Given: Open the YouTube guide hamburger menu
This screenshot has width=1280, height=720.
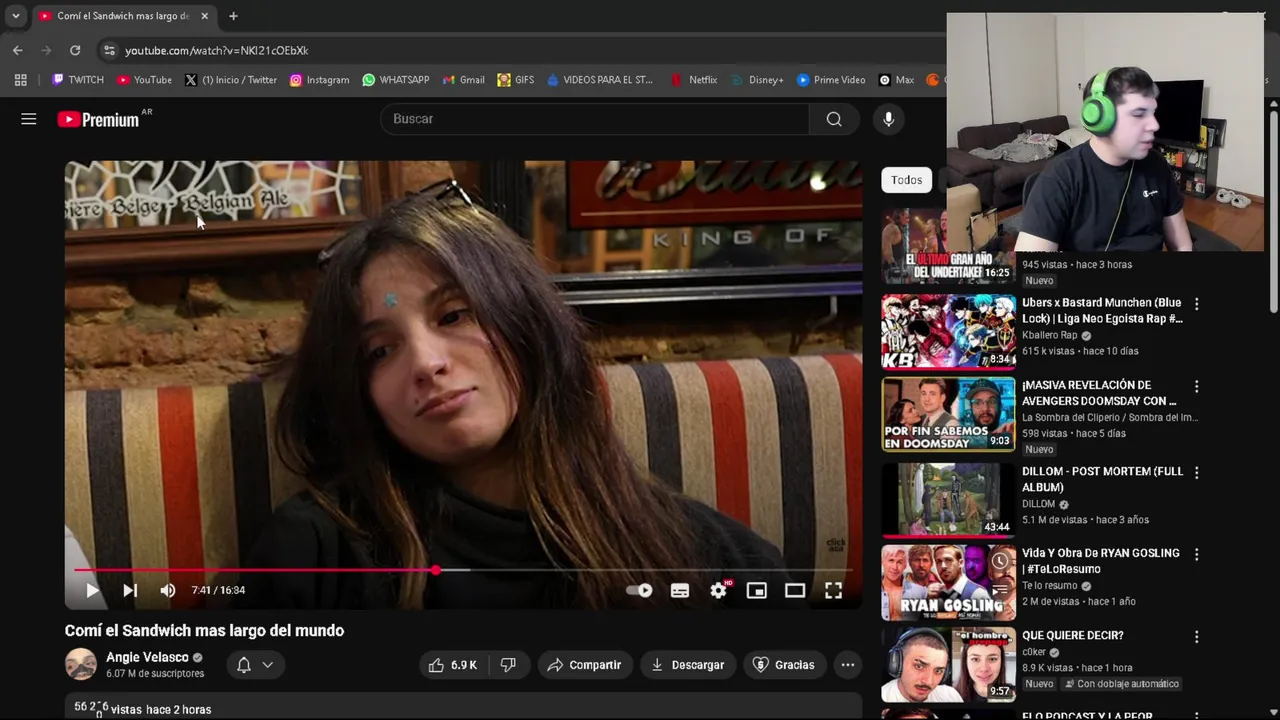Looking at the screenshot, I should (29, 119).
